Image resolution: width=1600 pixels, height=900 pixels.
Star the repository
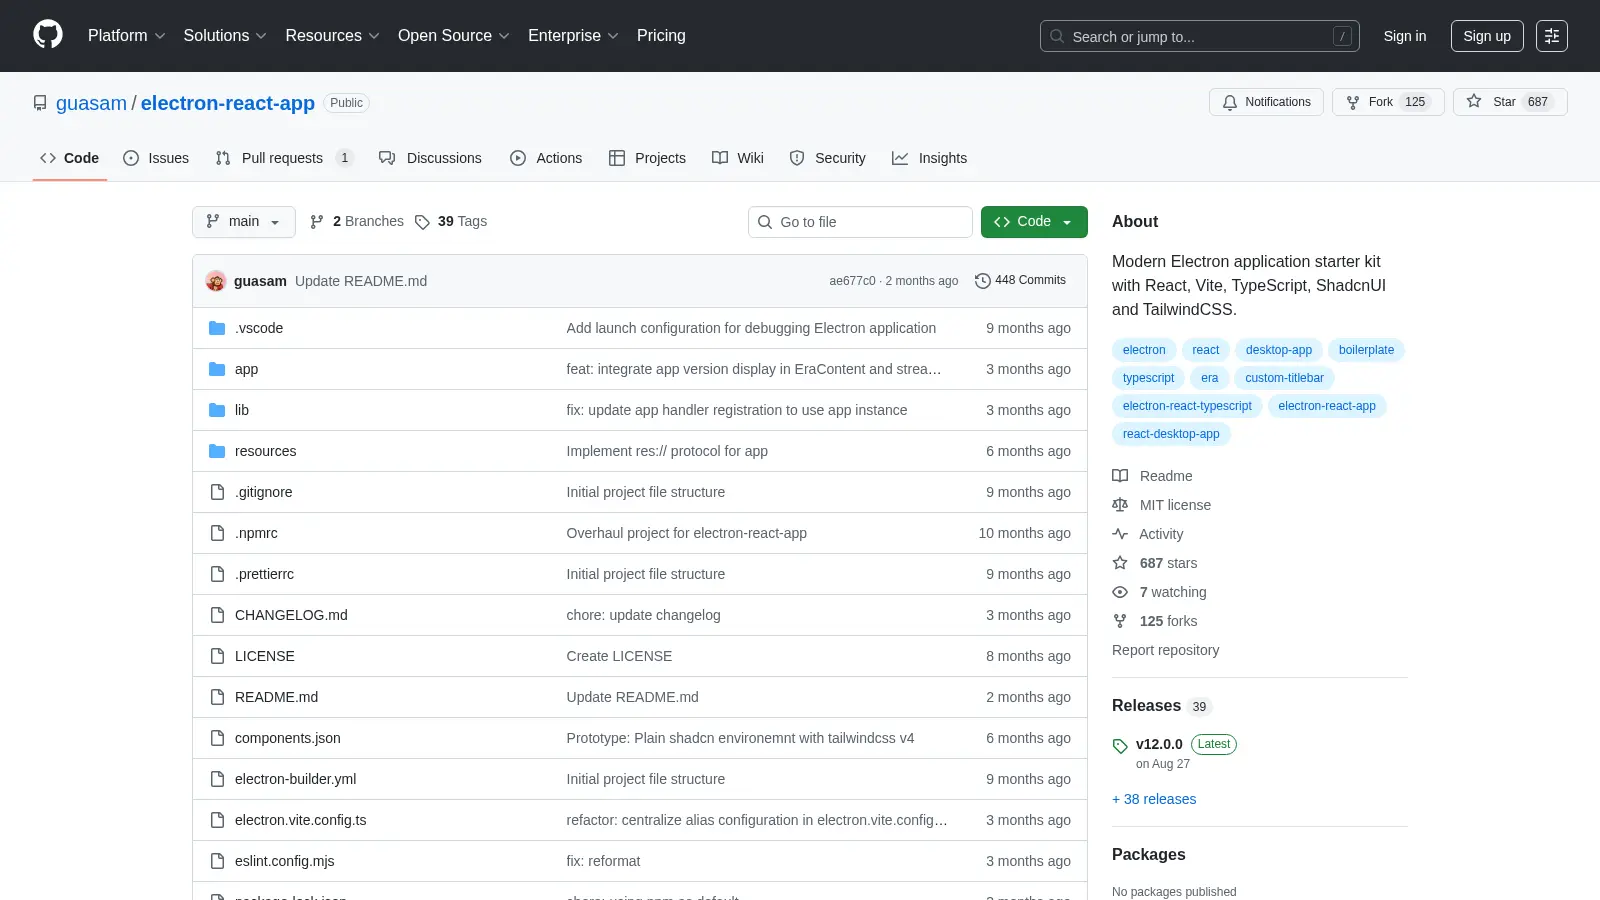[1510, 102]
